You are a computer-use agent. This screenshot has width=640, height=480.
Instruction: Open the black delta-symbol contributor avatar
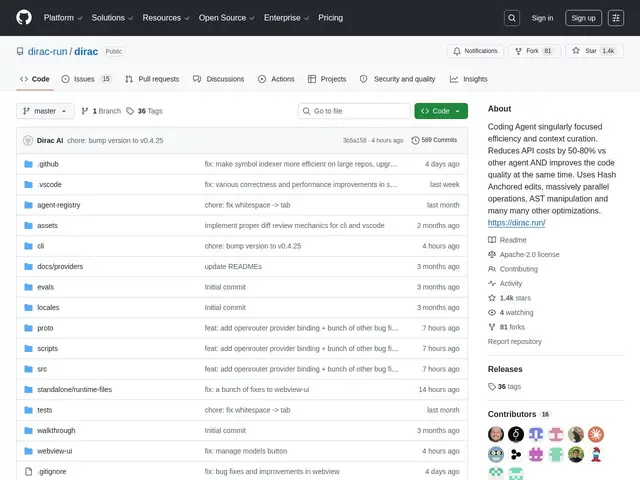[x=516, y=434]
